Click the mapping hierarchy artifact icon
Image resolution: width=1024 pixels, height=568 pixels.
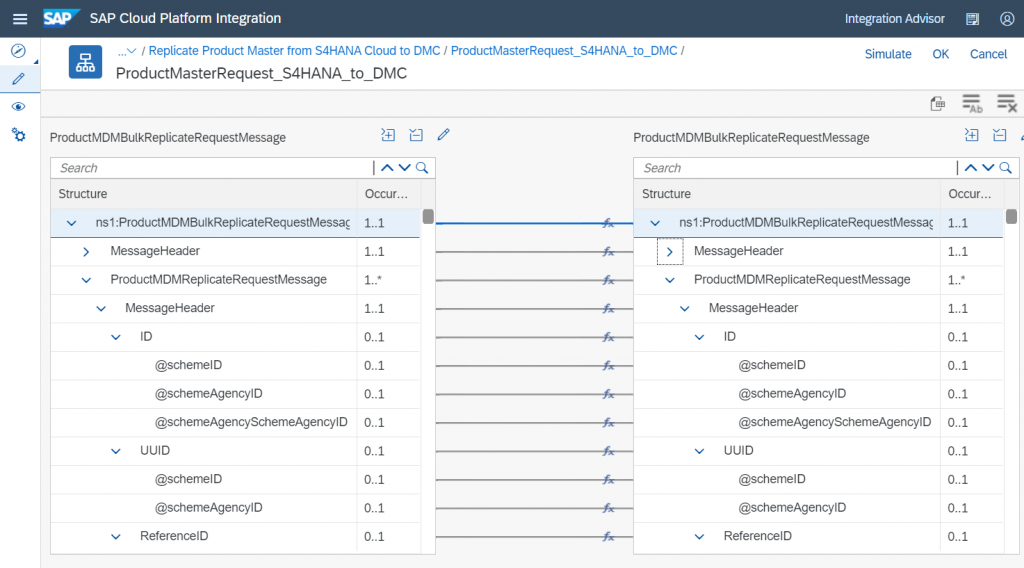86,62
